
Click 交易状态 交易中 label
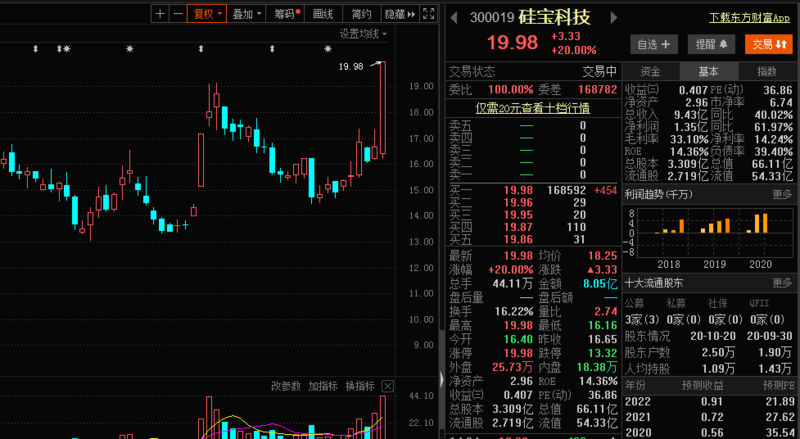pos(533,71)
